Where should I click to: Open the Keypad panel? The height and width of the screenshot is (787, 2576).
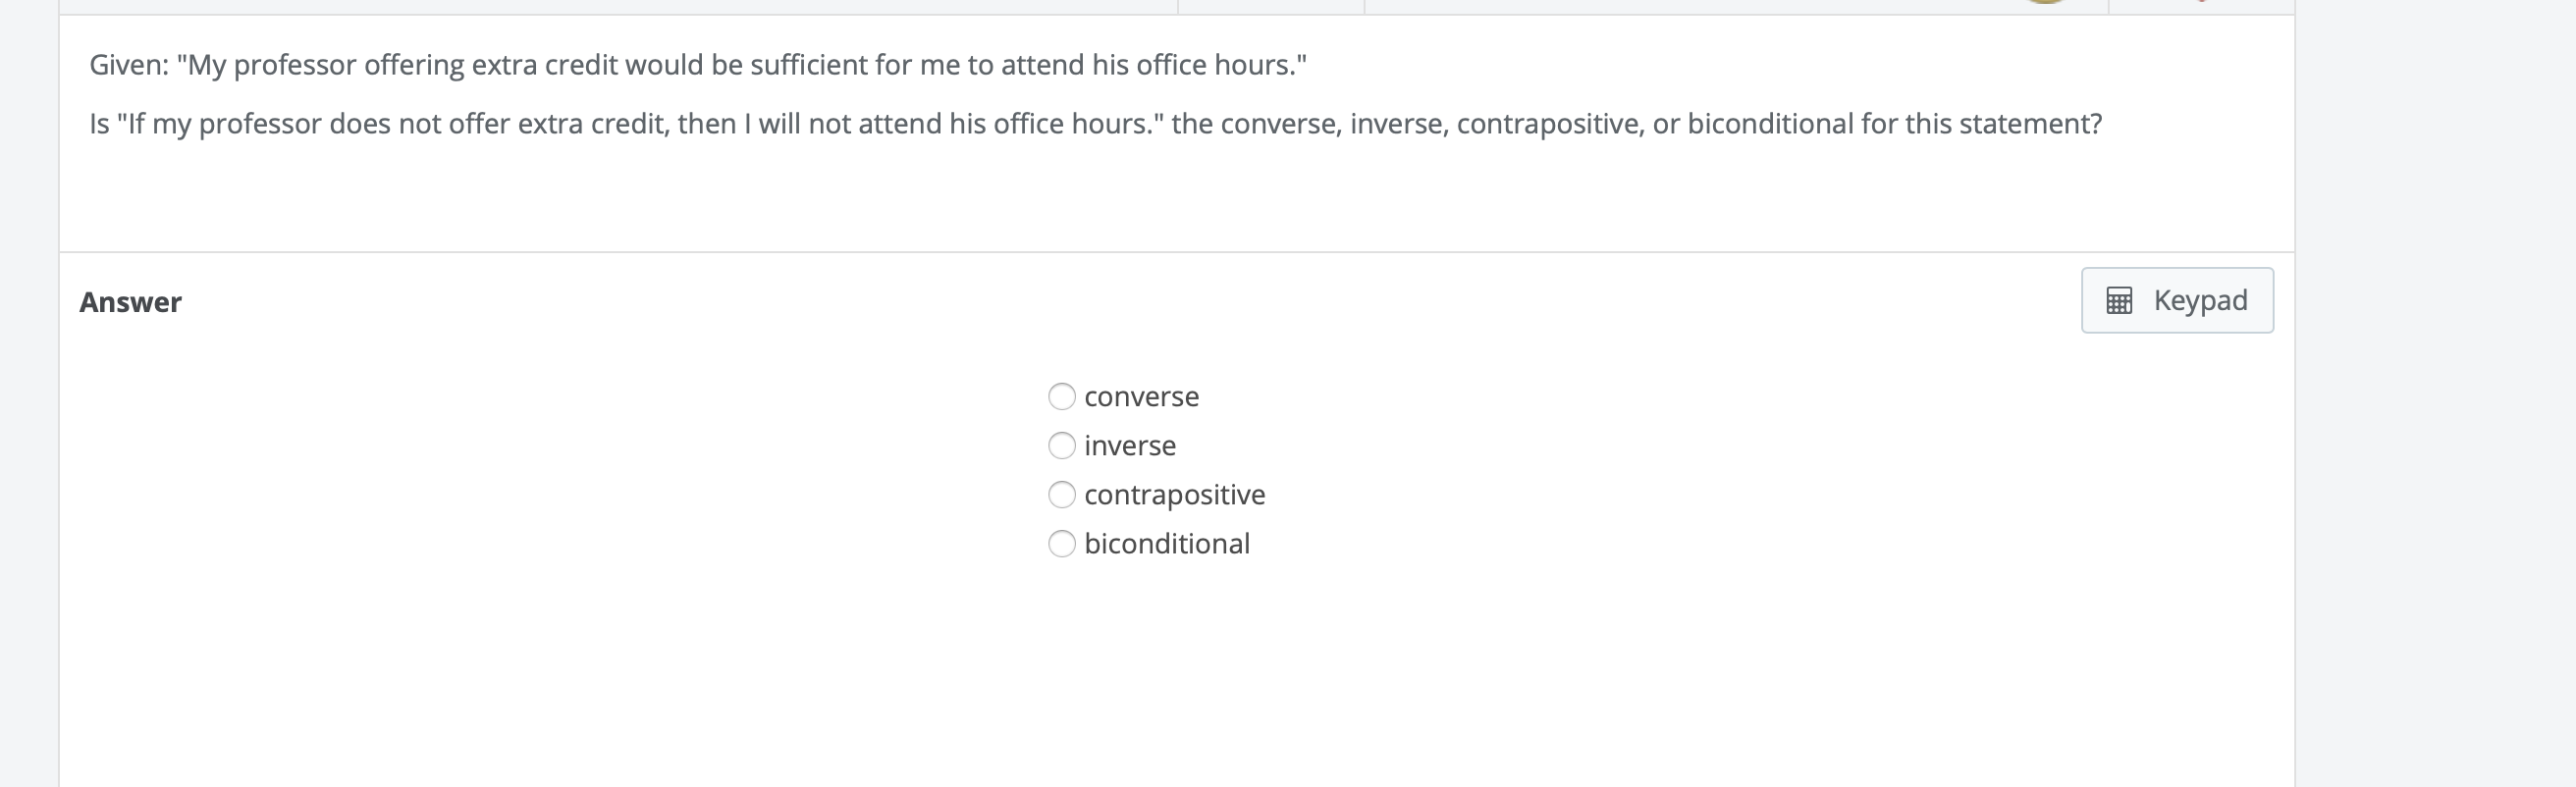pyautogui.click(x=2176, y=299)
